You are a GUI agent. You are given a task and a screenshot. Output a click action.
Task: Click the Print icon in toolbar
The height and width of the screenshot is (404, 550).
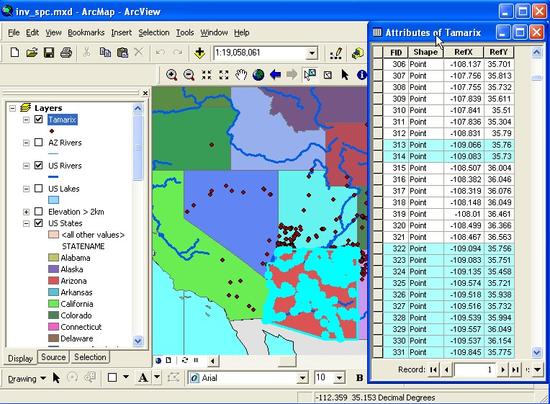pos(66,53)
